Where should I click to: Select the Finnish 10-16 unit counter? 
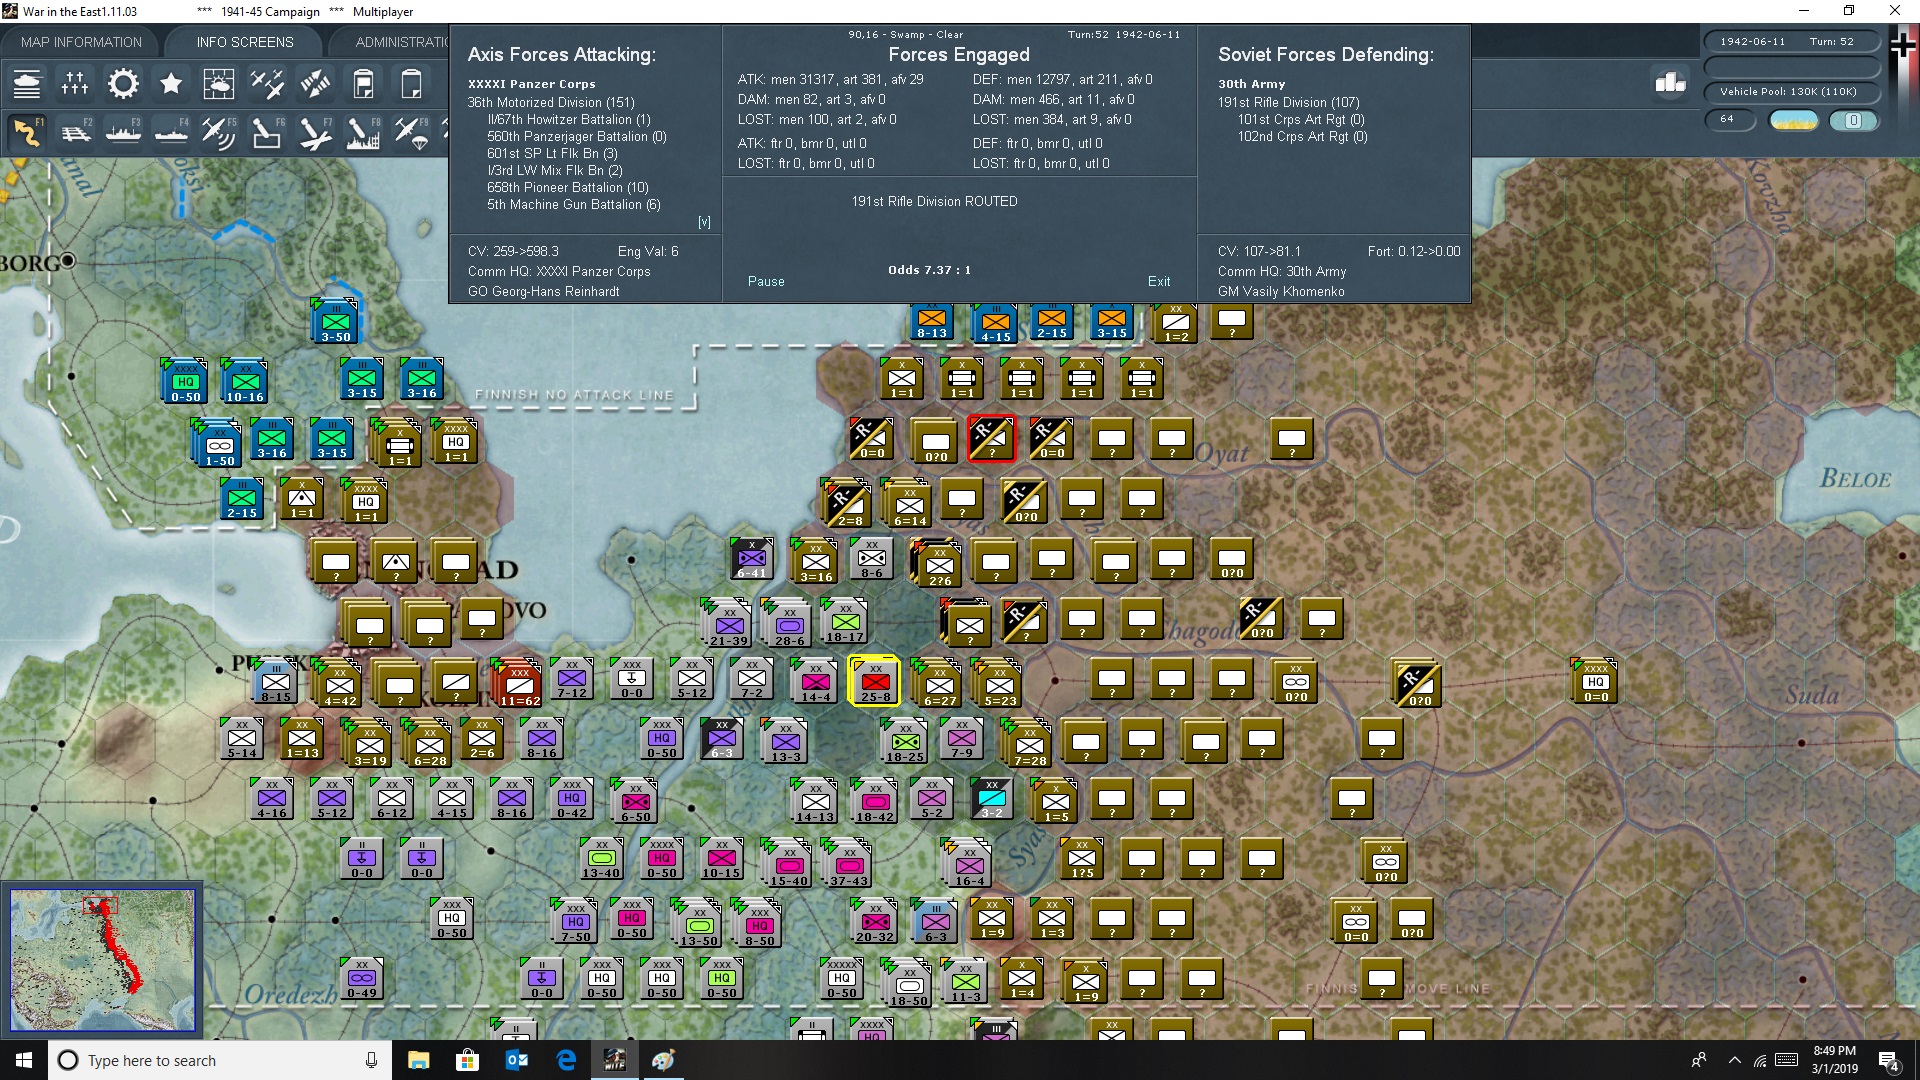click(x=245, y=380)
